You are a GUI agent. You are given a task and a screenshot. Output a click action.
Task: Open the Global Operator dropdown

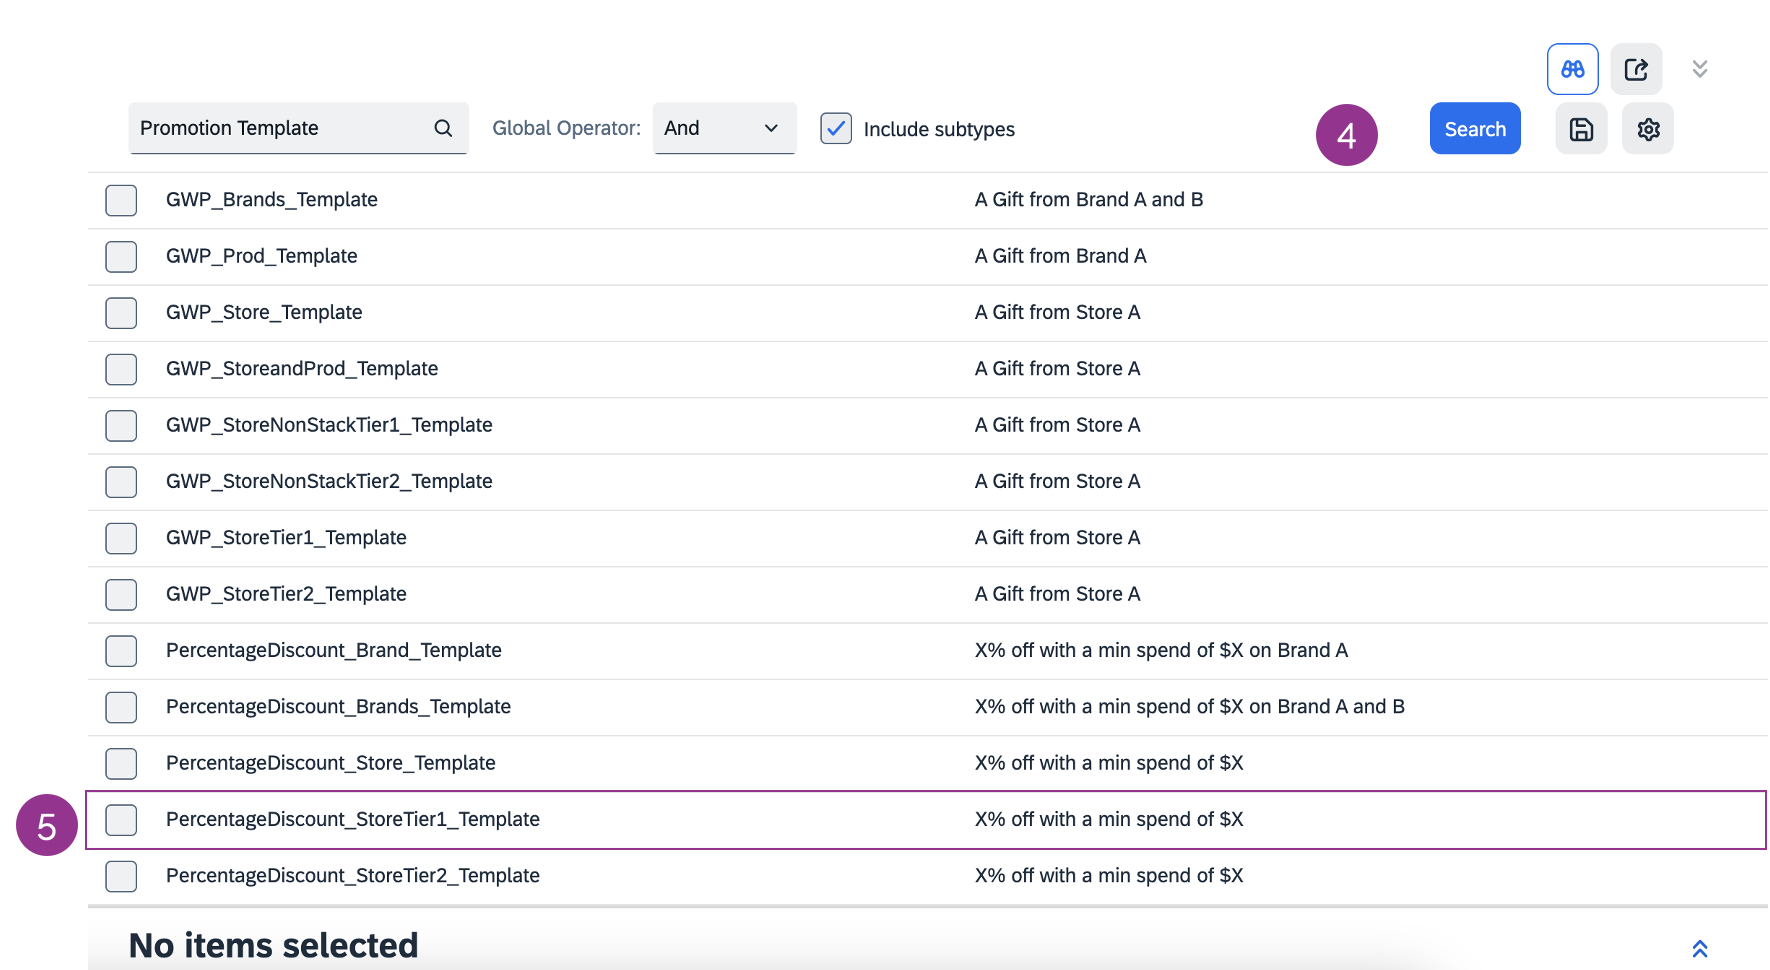point(724,128)
